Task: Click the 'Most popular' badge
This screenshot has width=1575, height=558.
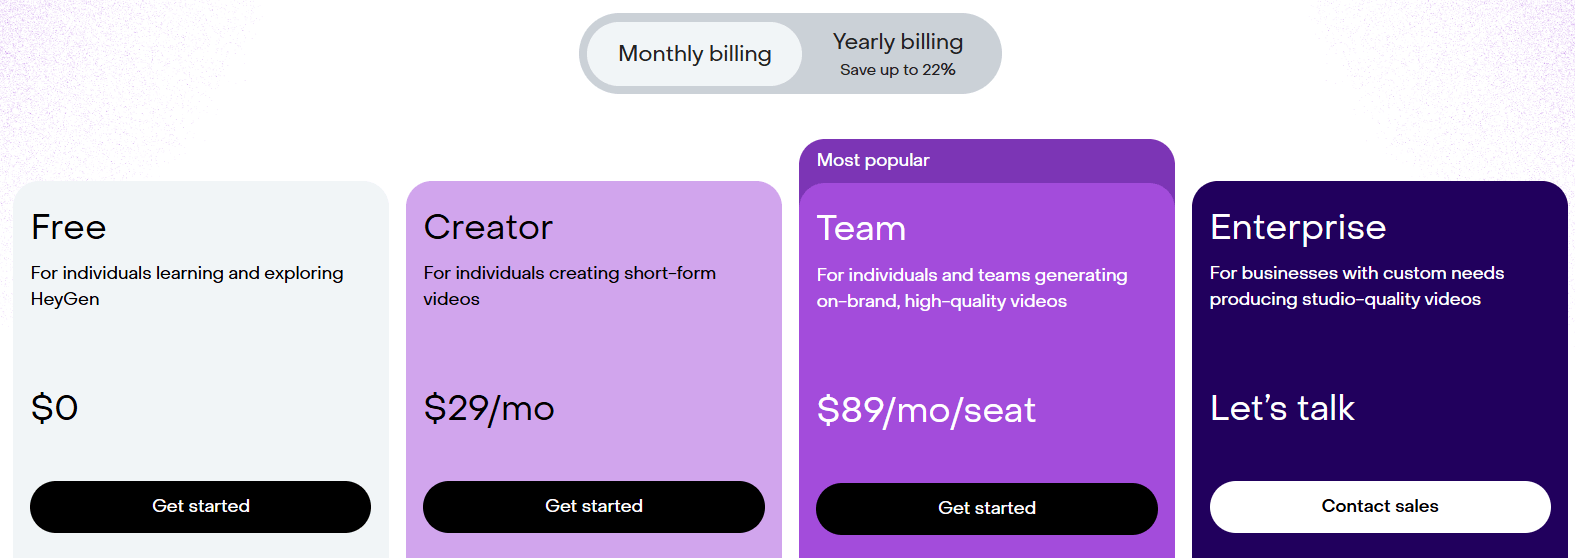Action: click(x=872, y=160)
